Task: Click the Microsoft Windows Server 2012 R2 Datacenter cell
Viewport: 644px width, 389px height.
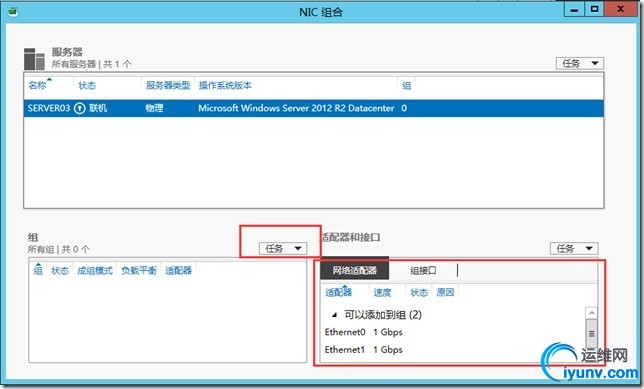Action: [x=296, y=108]
